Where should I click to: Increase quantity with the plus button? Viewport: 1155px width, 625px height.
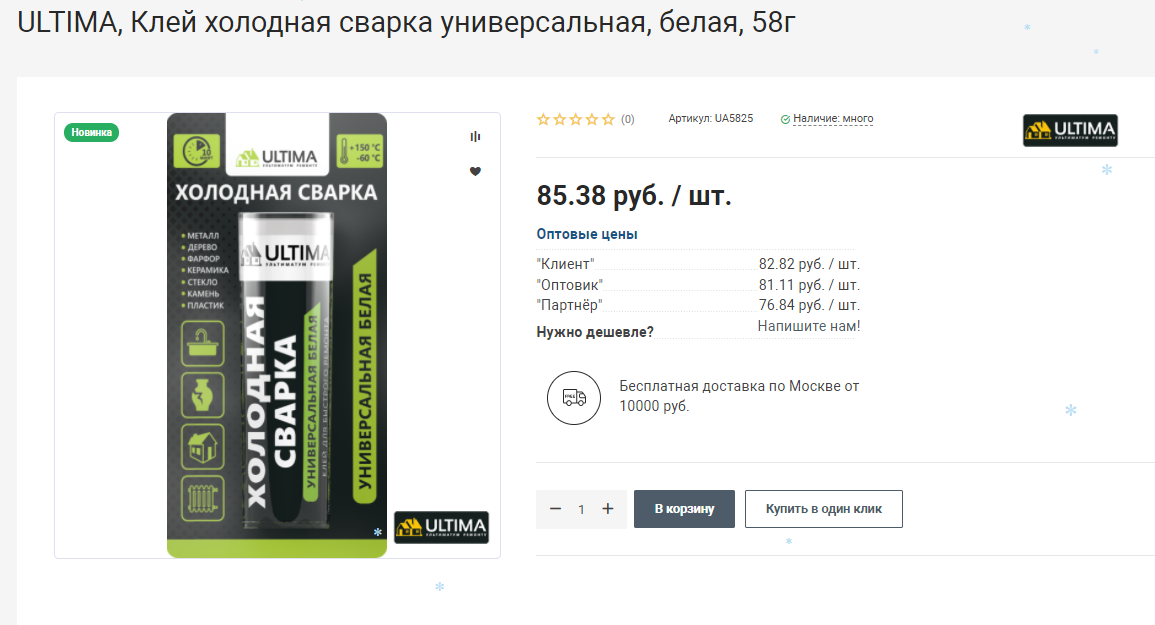pyautogui.click(x=608, y=509)
